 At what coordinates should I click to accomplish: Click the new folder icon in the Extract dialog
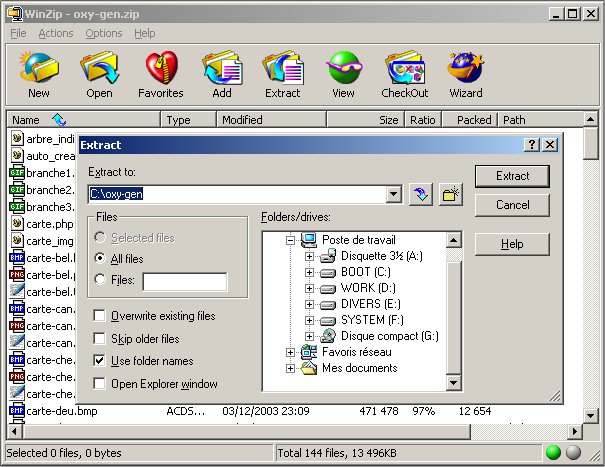pyautogui.click(x=450, y=194)
